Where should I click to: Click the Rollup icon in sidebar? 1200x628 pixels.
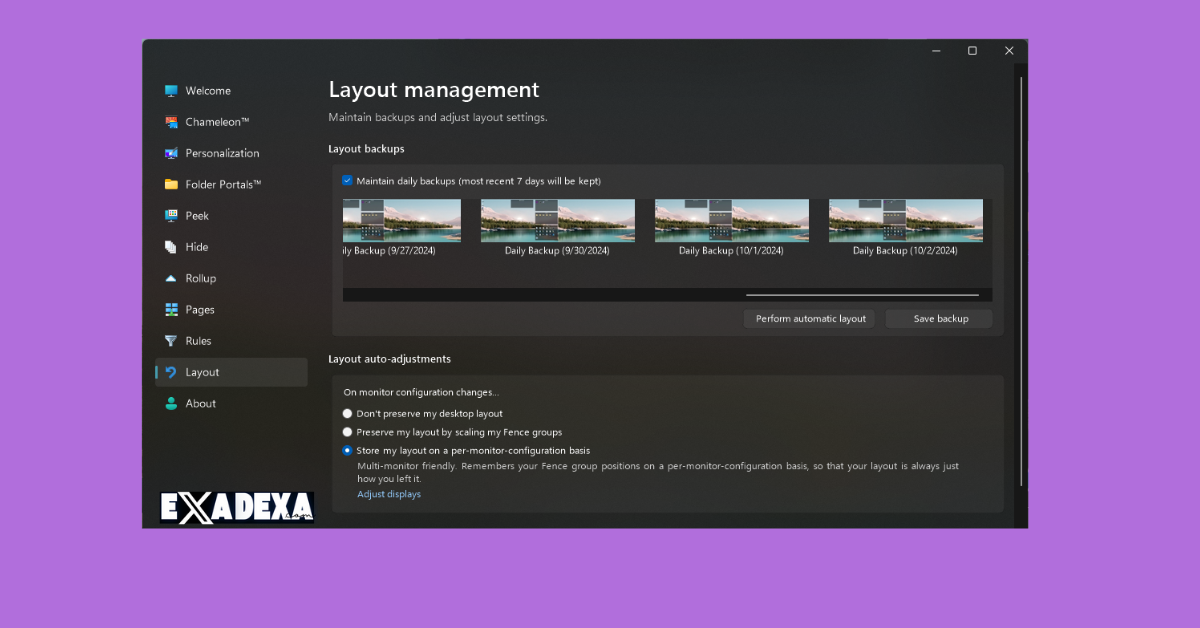pos(171,278)
